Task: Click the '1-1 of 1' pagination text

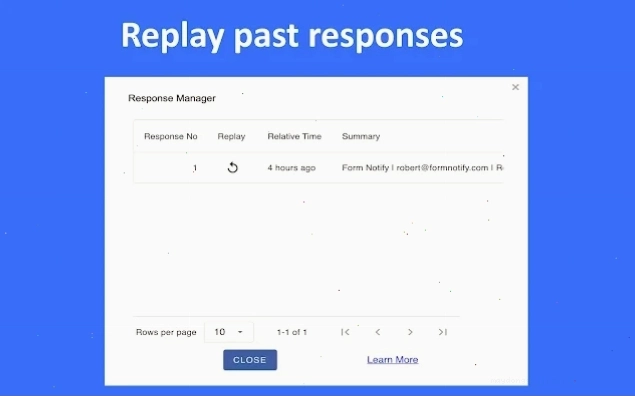Action: click(x=292, y=332)
